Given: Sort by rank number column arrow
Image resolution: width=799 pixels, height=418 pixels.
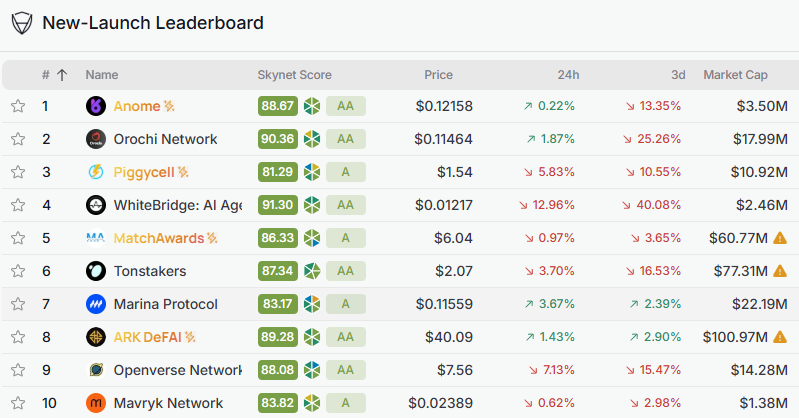Looking at the screenshot, I should tap(62, 75).
